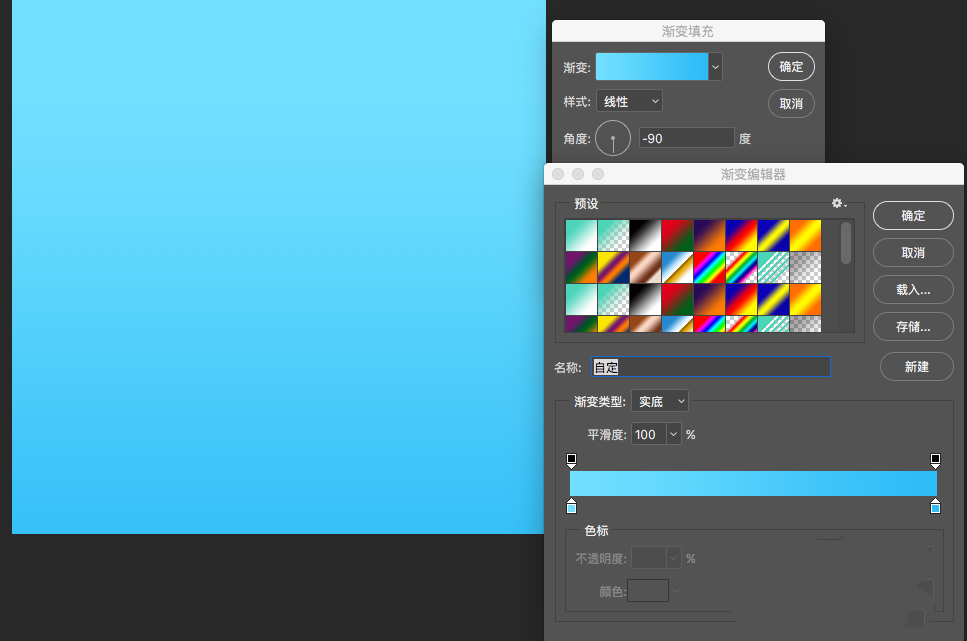Choose the rainbow spectrum gradient preset
The width and height of the screenshot is (967, 641).
(x=709, y=267)
